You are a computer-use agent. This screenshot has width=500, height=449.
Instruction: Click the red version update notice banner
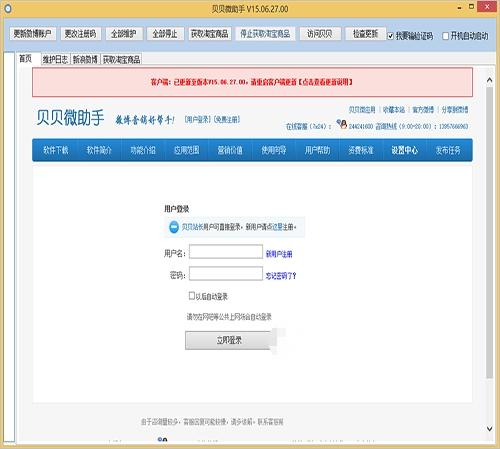pyautogui.click(x=252, y=82)
